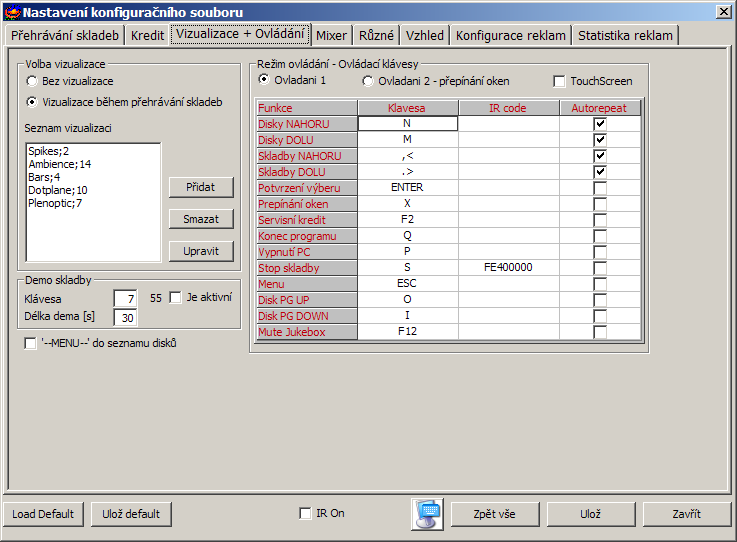Check Autorepeat for Stop skladby
The height and width of the screenshot is (542, 737).
pyautogui.click(x=600, y=268)
